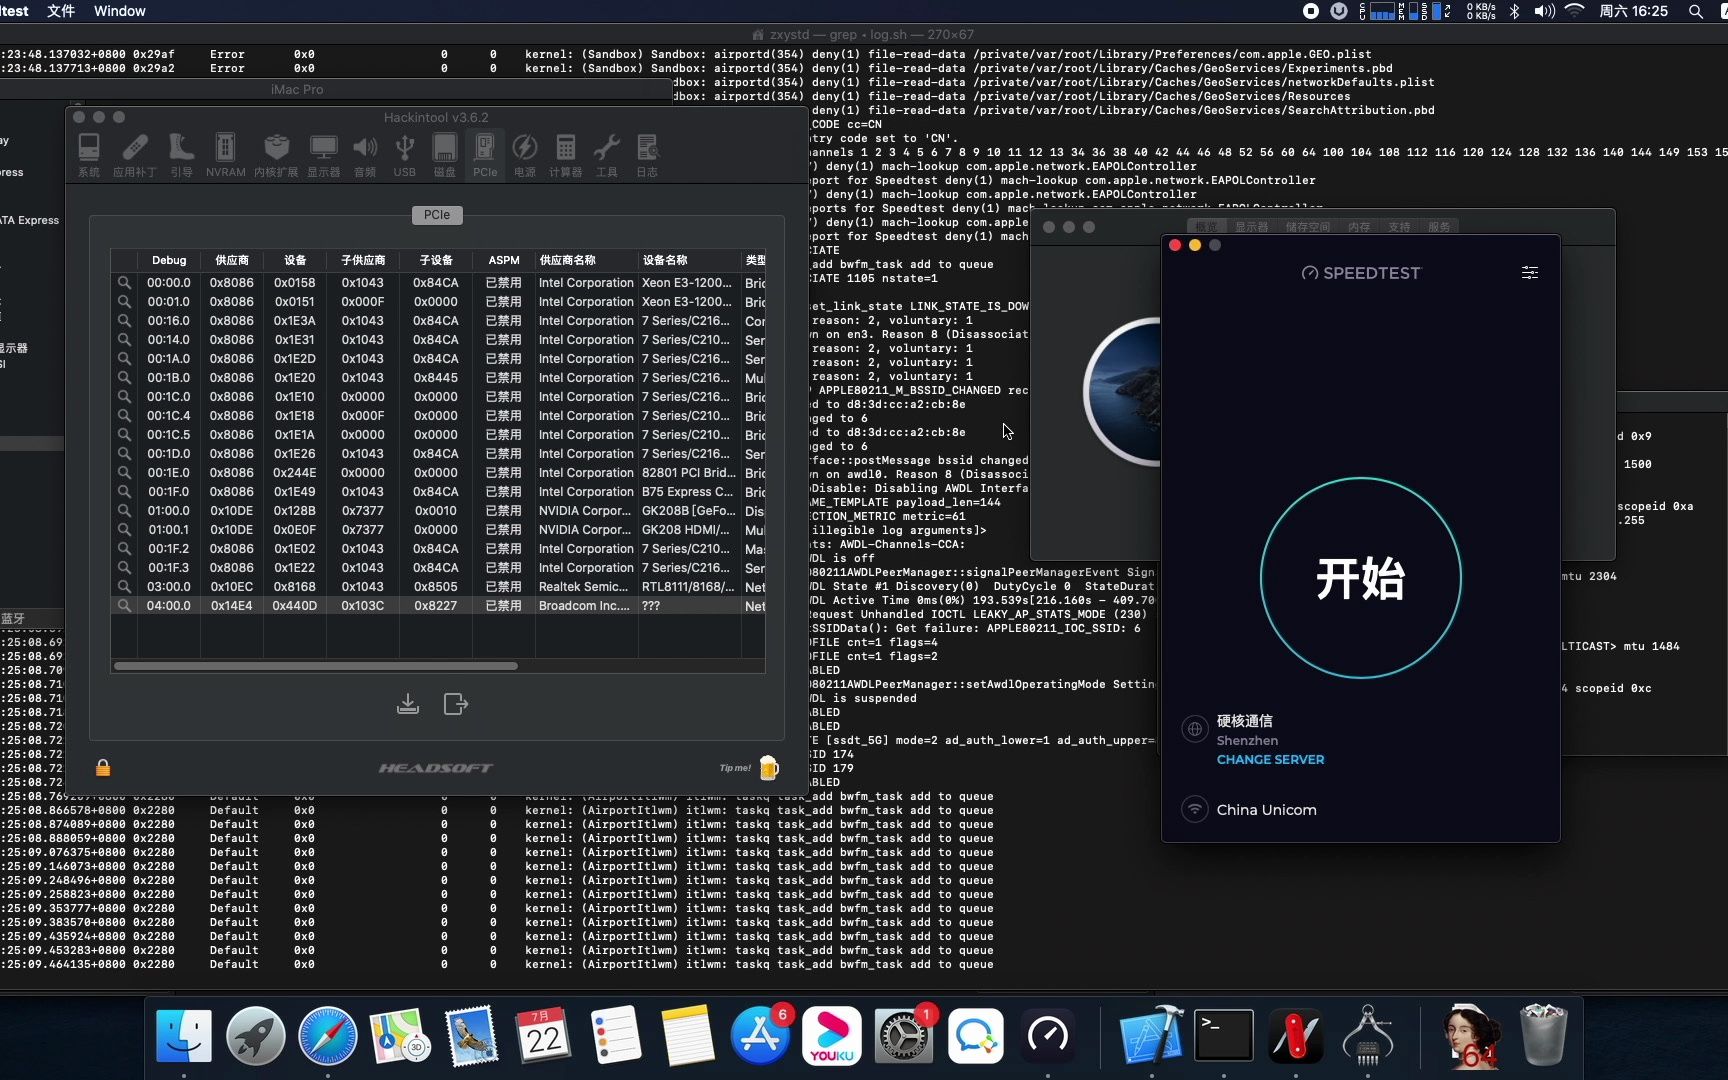Image resolution: width=1728 pixels, height=1080 pixels.
Task: Select the GK208B [GeFo... device name cell
Action: (x=688, y=511)
